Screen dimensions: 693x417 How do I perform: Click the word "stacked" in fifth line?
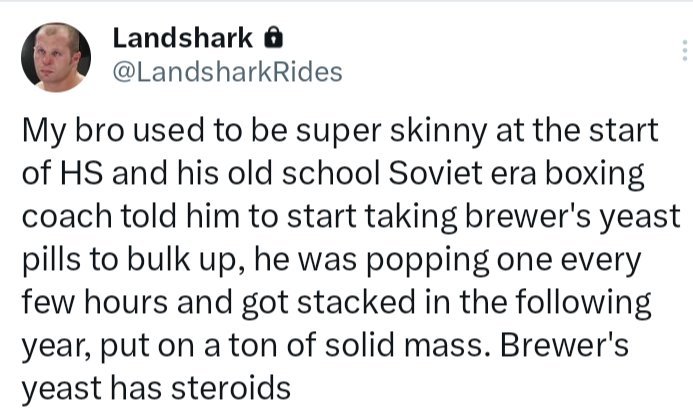point(356,302)
